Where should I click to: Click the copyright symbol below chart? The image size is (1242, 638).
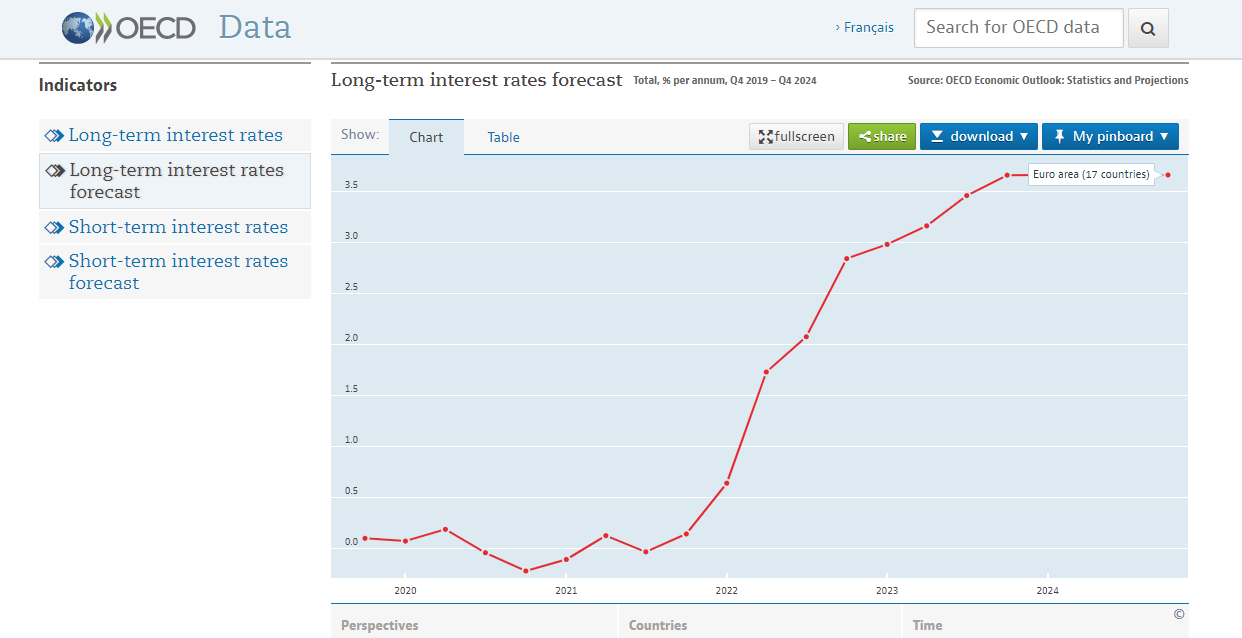pyautogui.click(x=1179, y=614)
